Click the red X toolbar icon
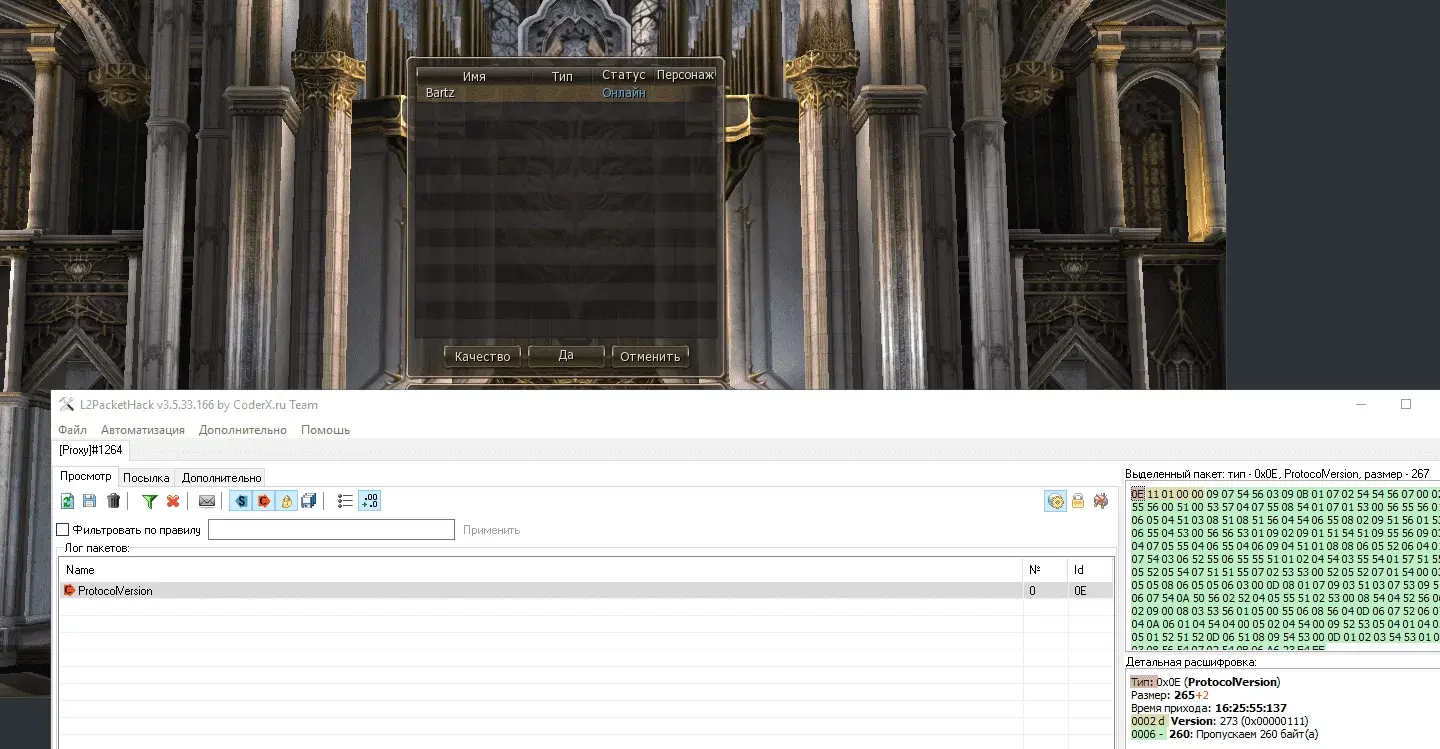Screen dimensions: 1440x749 pos(173,501)
